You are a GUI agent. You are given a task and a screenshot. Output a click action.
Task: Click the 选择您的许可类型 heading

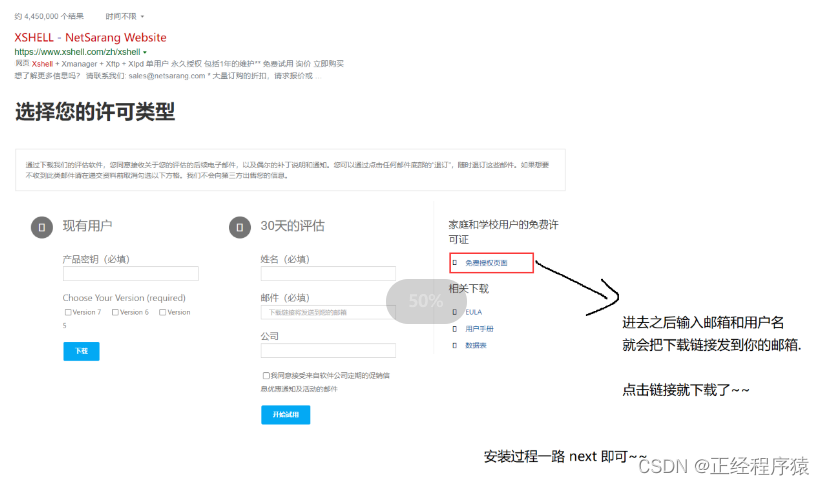coord(95,112)
